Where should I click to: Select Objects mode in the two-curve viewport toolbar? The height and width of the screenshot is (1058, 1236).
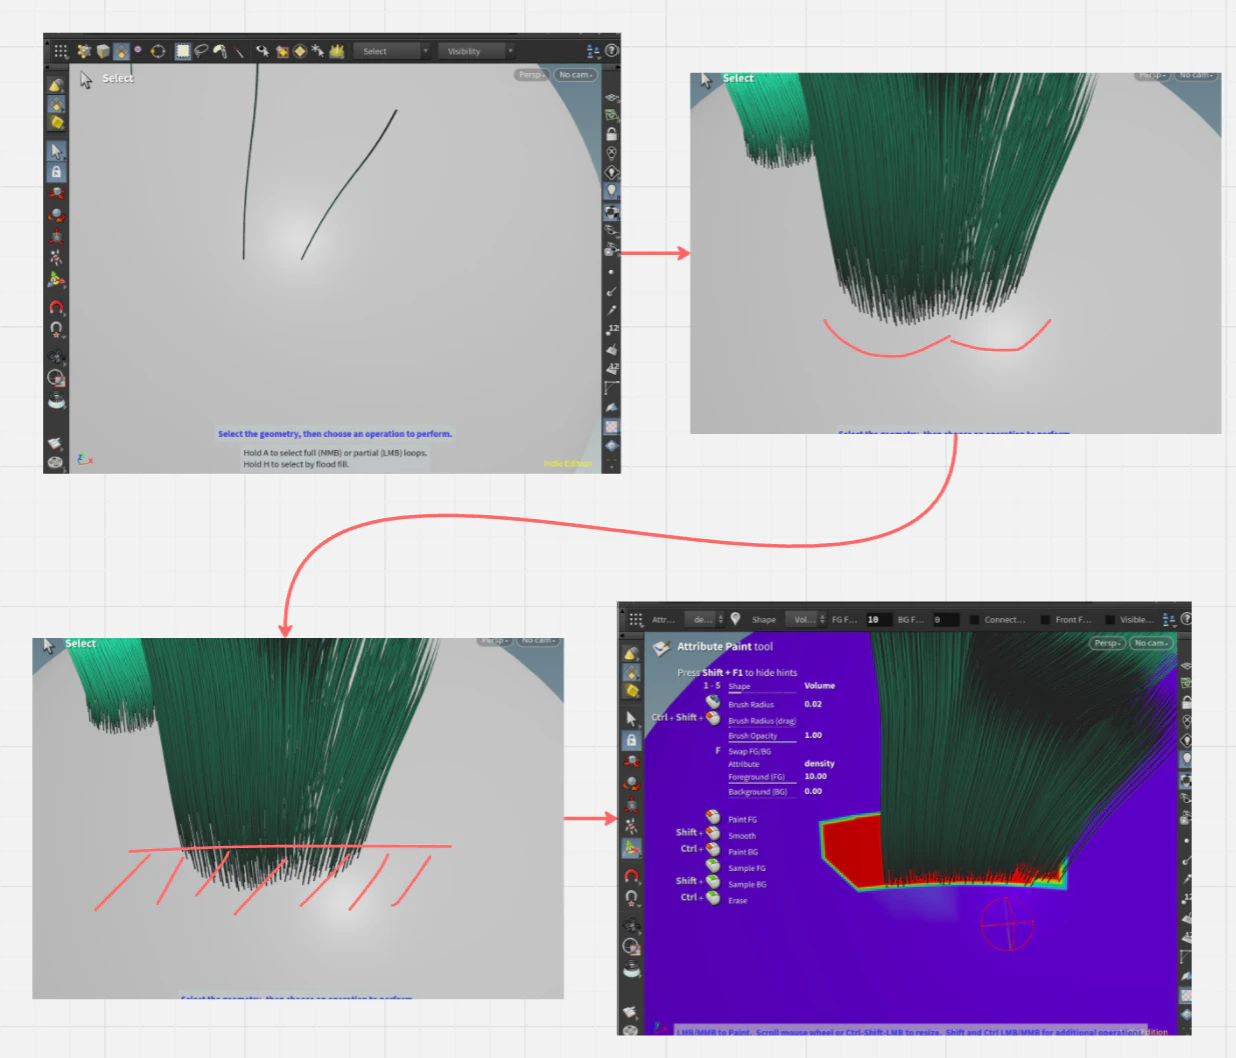84,51
